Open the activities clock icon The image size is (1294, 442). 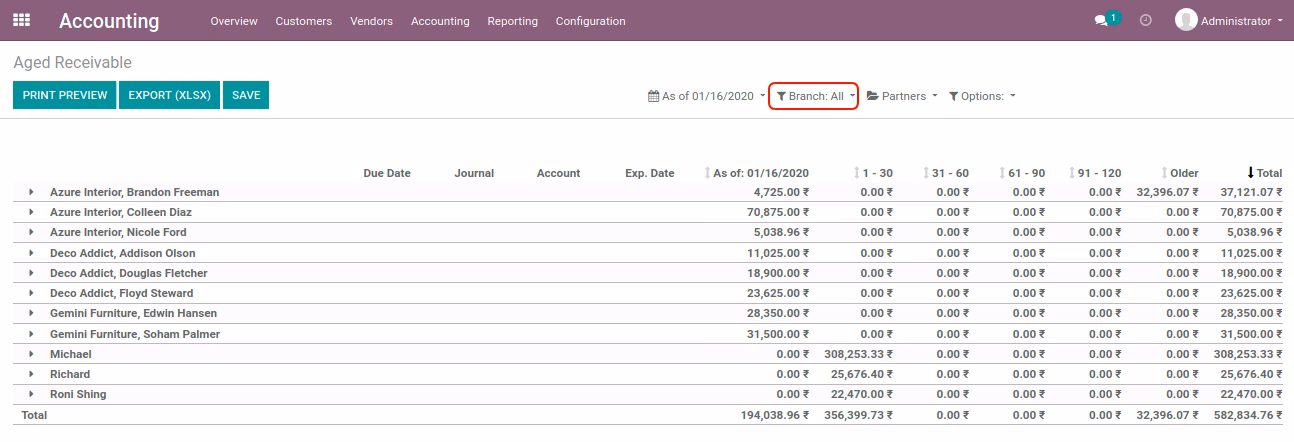(1146, 20)
